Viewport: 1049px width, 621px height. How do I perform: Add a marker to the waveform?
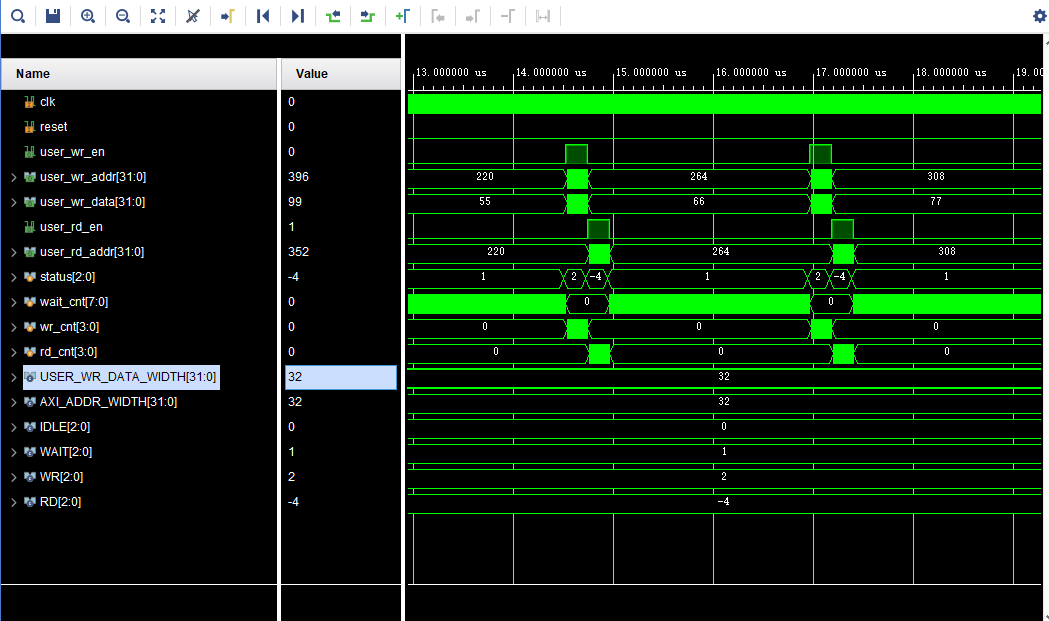pyautogui.click(x=403, y=16)
